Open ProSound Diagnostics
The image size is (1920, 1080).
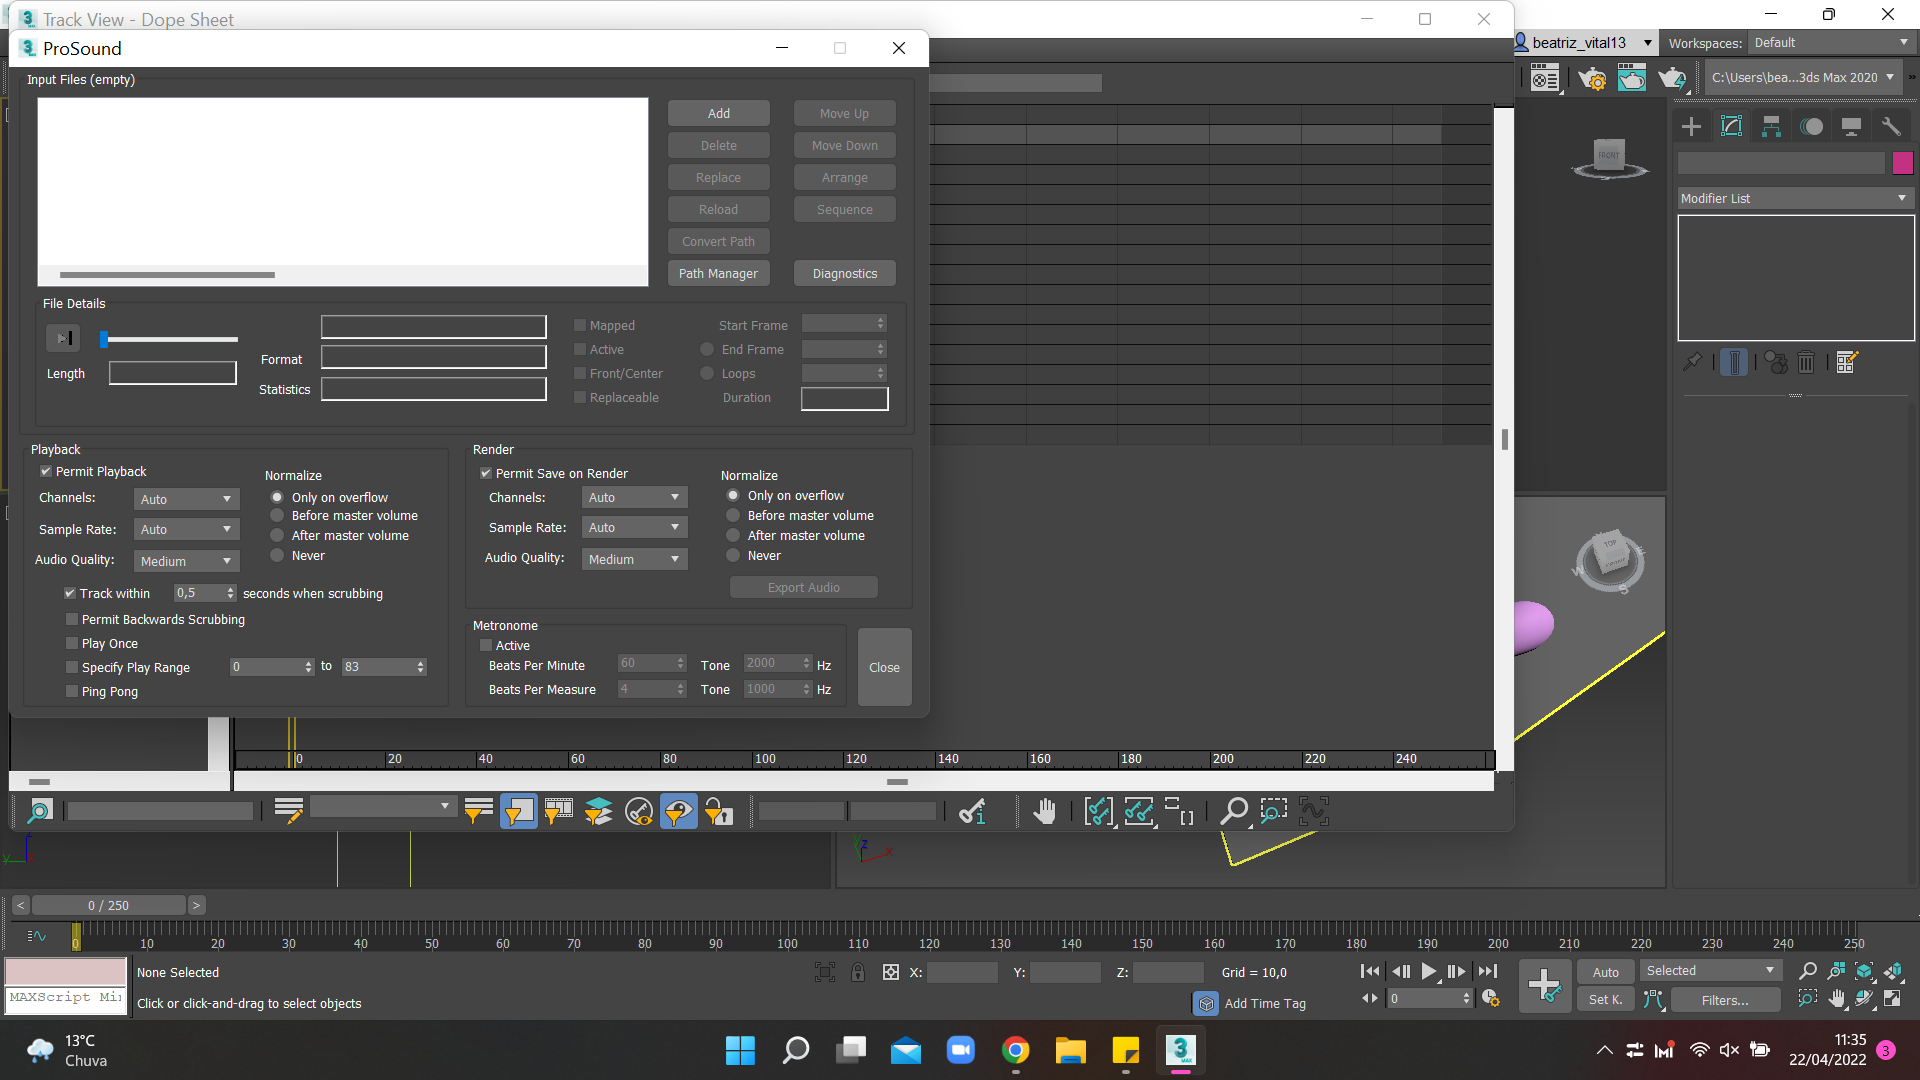point(844,273)
